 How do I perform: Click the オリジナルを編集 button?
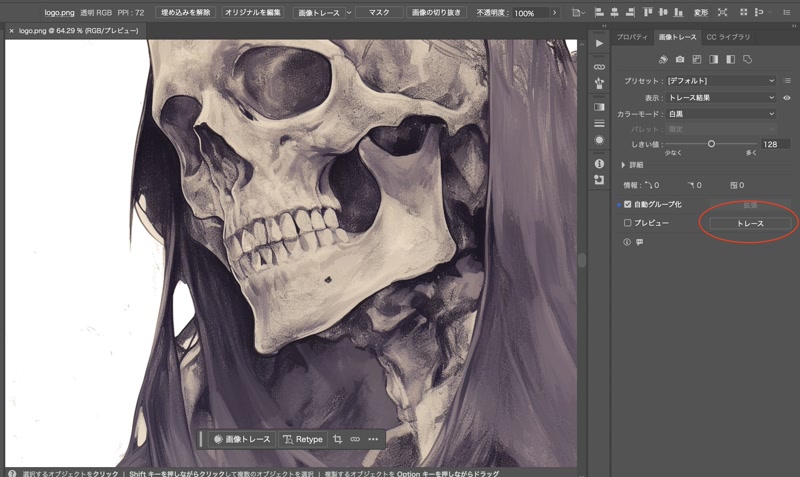(253, 12)
